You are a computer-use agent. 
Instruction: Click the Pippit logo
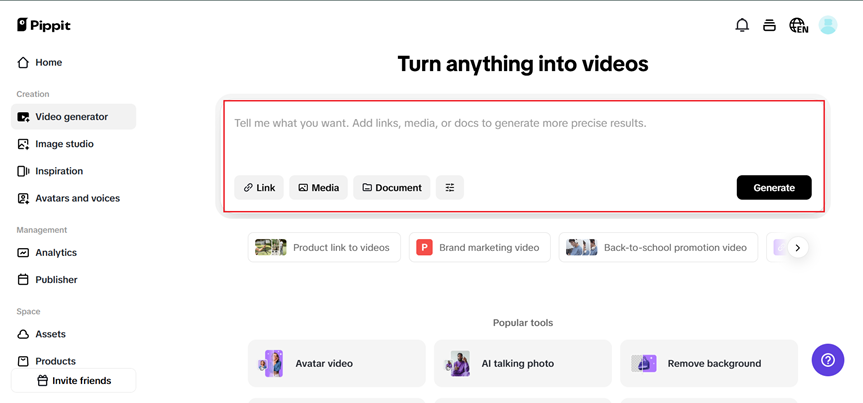tap(44, 25)
